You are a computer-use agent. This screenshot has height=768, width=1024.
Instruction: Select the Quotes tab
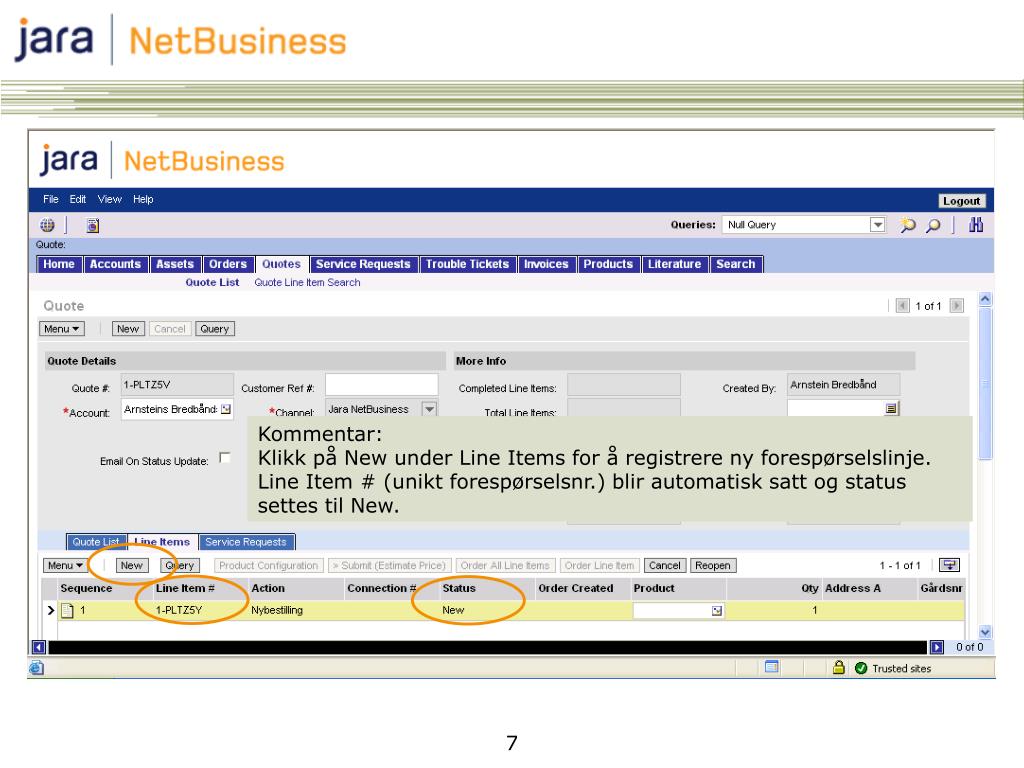click(x=281, y=264)
